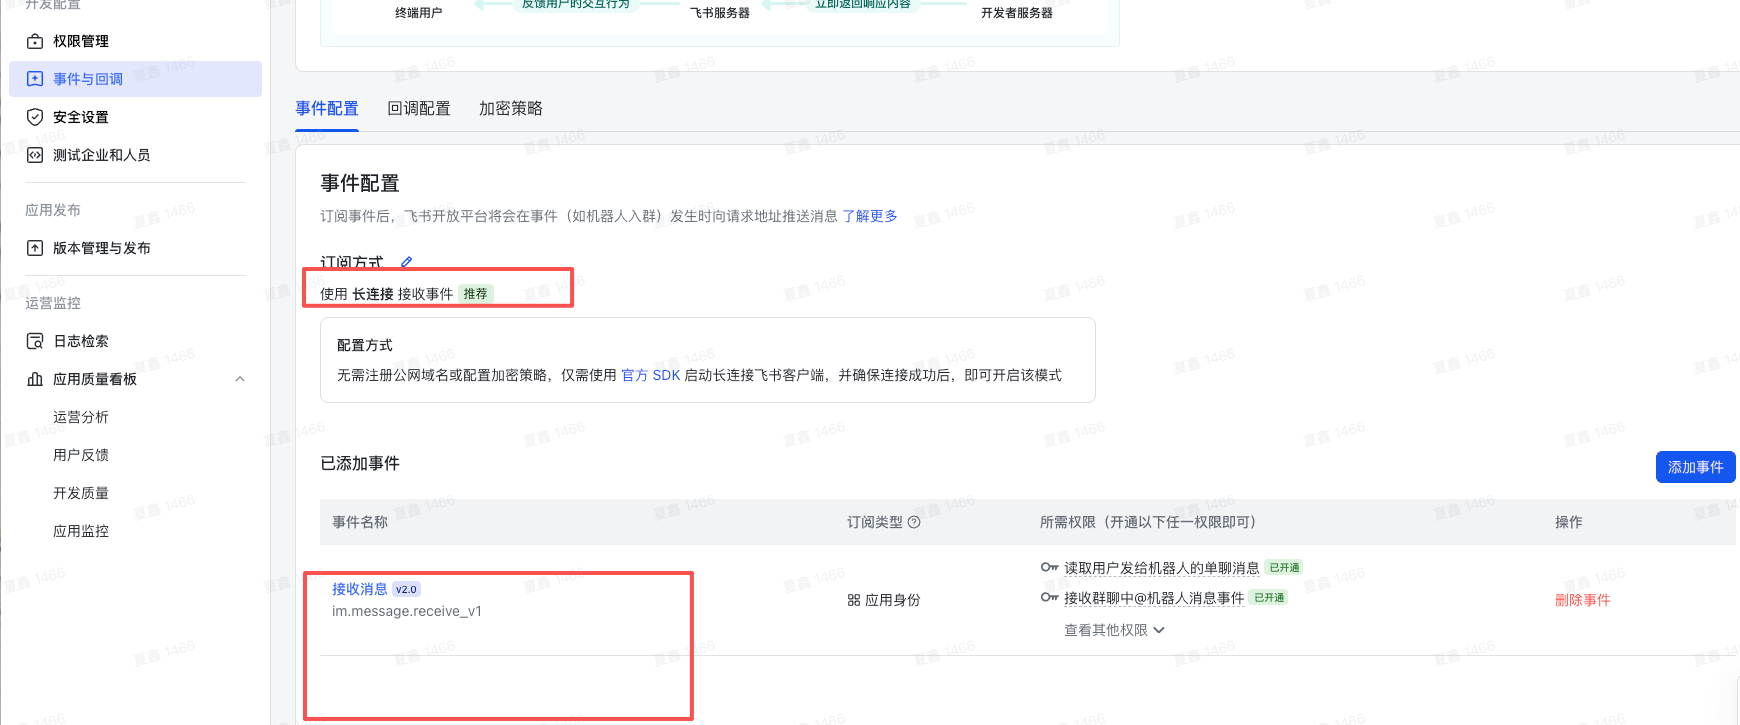The height and width of the screenshot is (725, 1740).
Task: Edit 订阅方式 with the pencil icon
Action: [406, 262]
